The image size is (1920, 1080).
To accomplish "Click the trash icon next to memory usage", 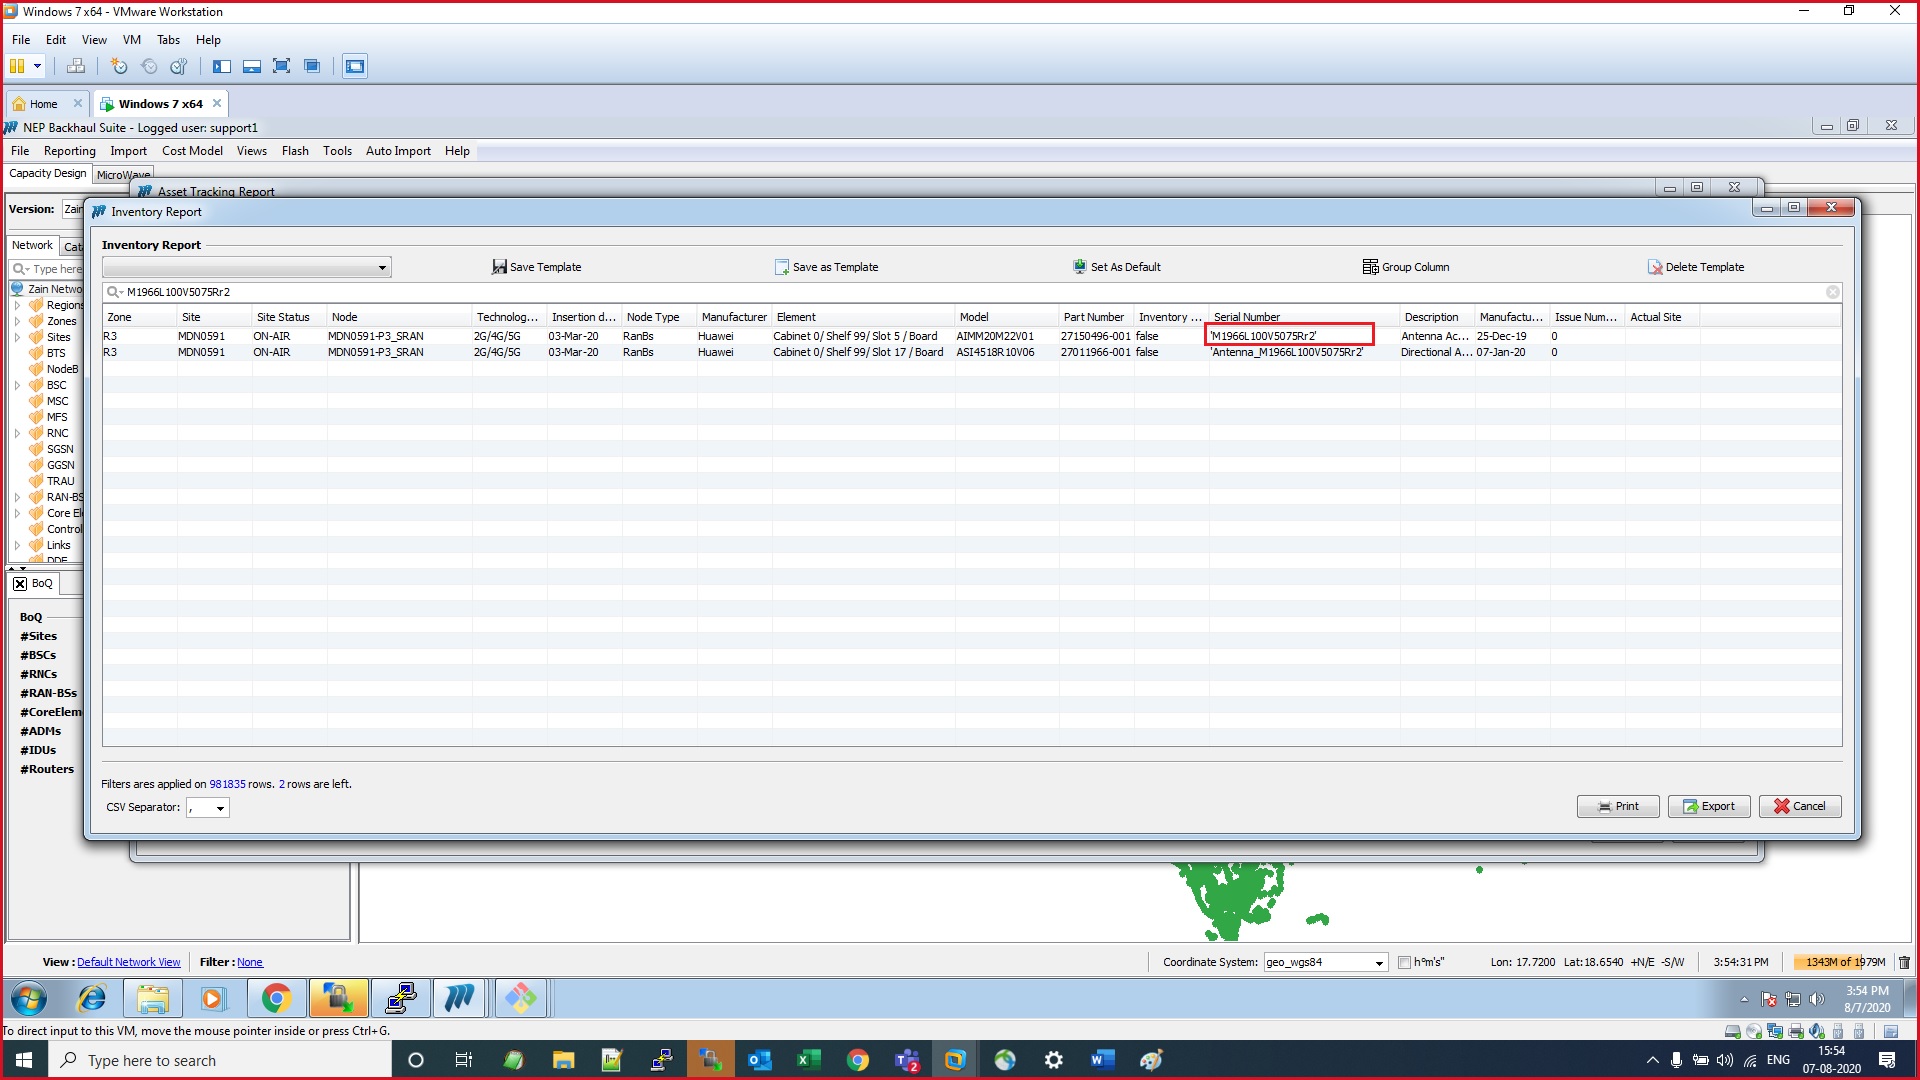I will pos(1903,962).
